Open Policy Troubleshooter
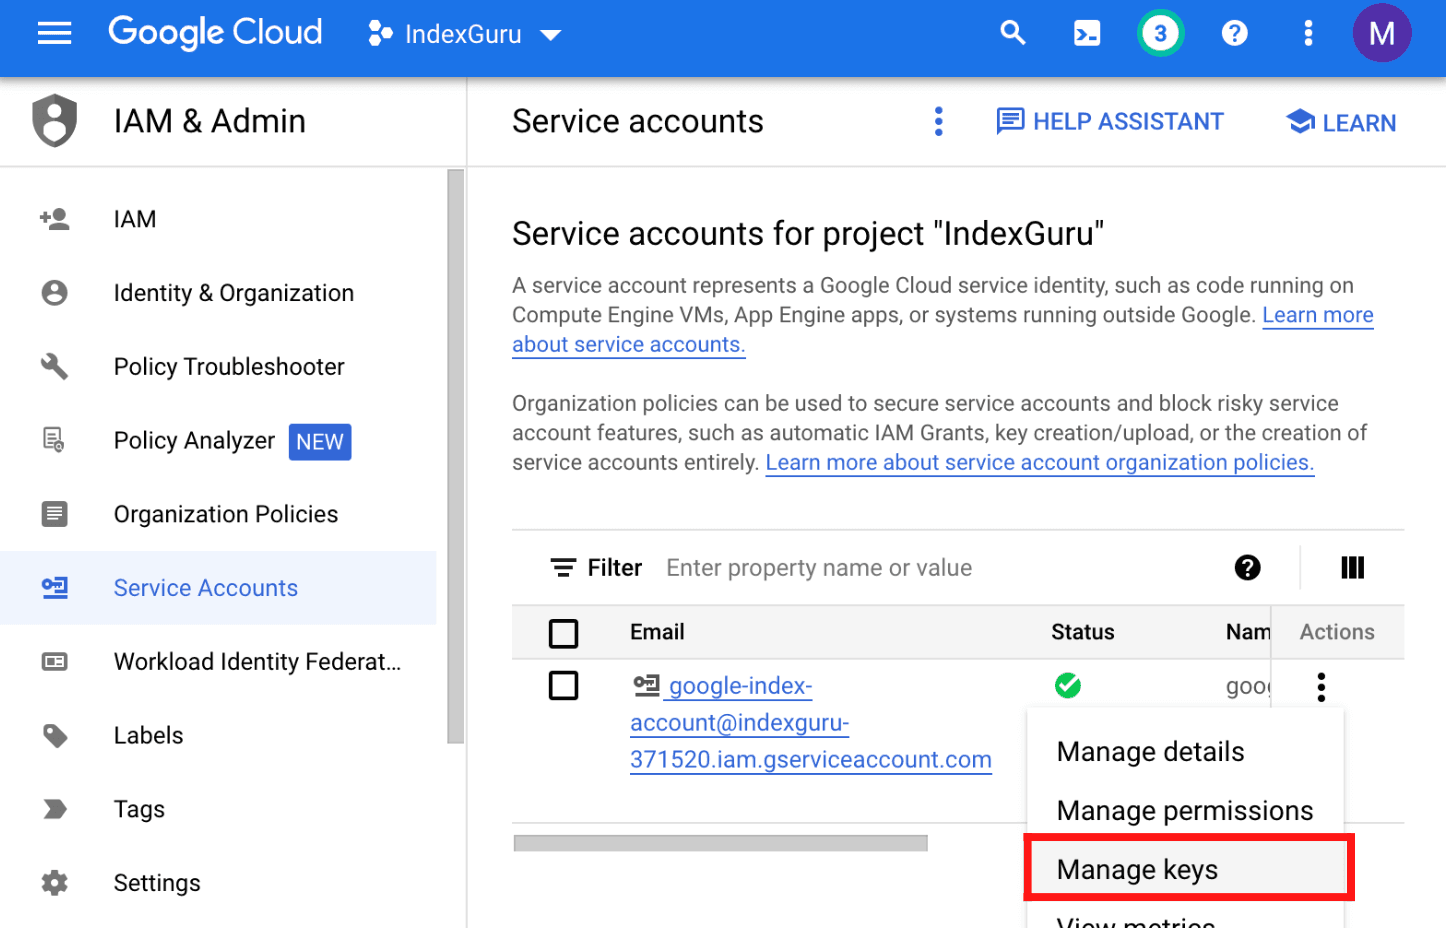 tap(229, 367)
